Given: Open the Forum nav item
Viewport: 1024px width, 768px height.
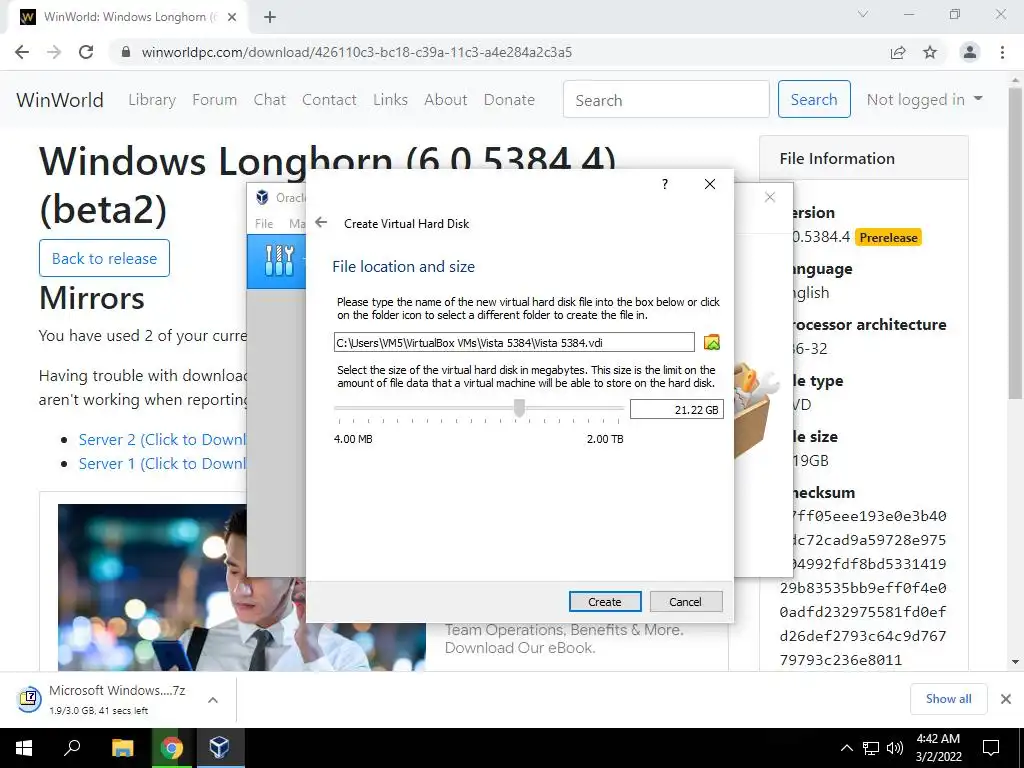Looking at the screenshot, I should tap(214, 99).
